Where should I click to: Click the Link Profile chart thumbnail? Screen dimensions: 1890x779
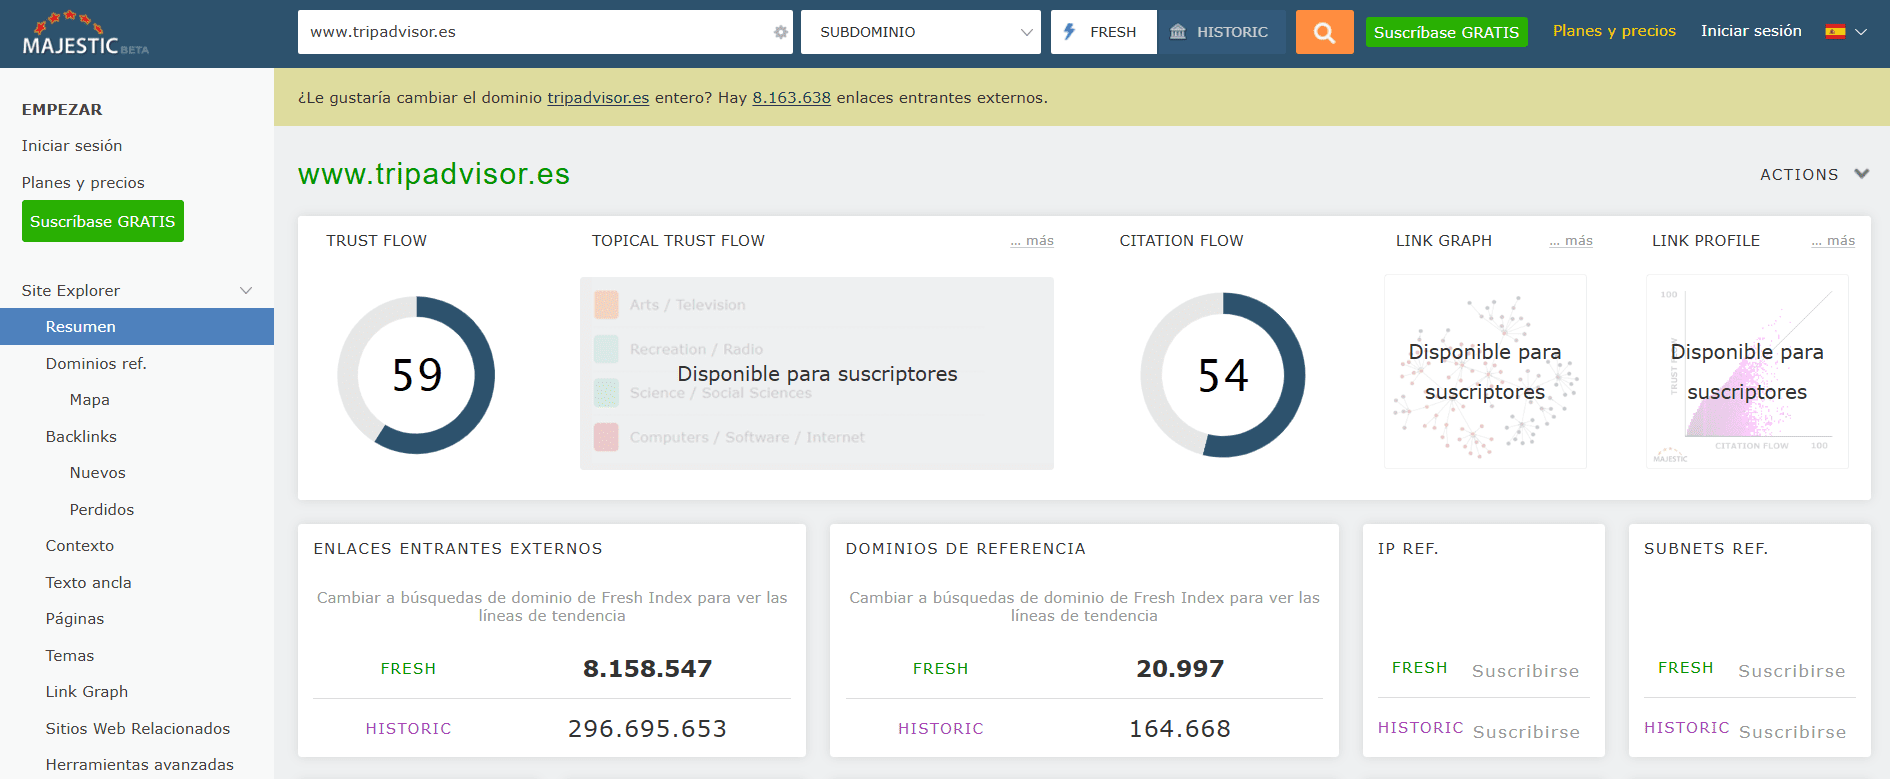1747,372
